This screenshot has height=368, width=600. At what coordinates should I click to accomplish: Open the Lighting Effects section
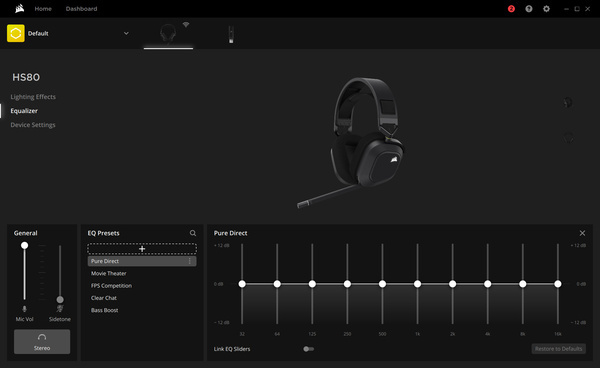[x=33, y=97]
